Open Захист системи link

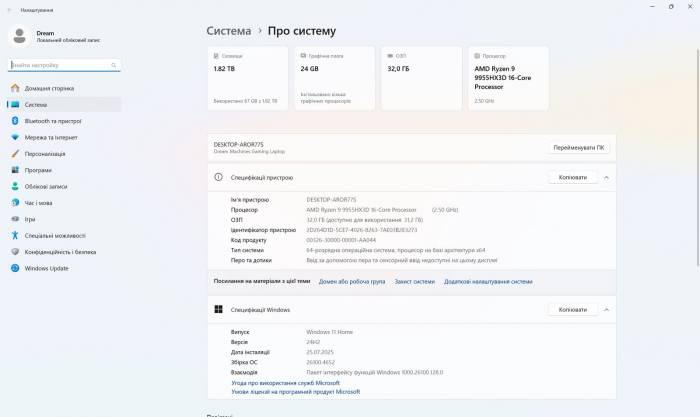414,282
